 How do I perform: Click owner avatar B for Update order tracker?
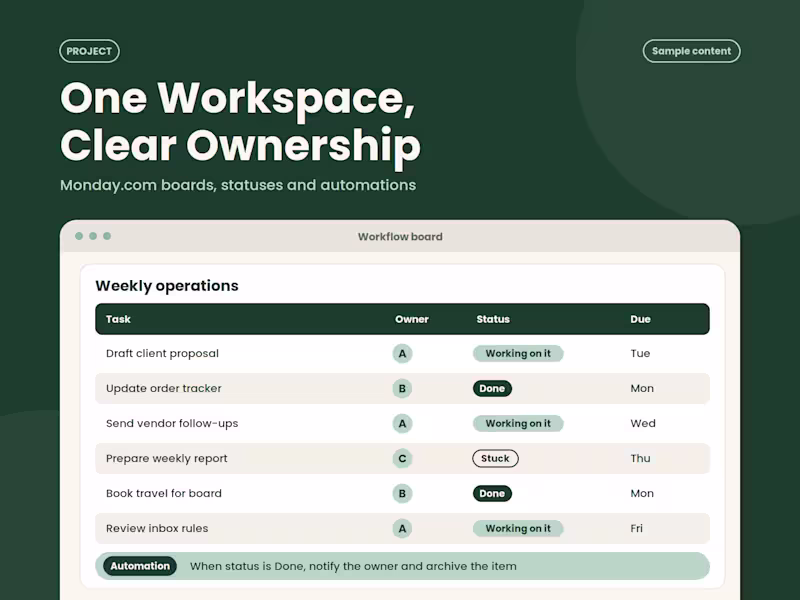[x=402, y=388]
